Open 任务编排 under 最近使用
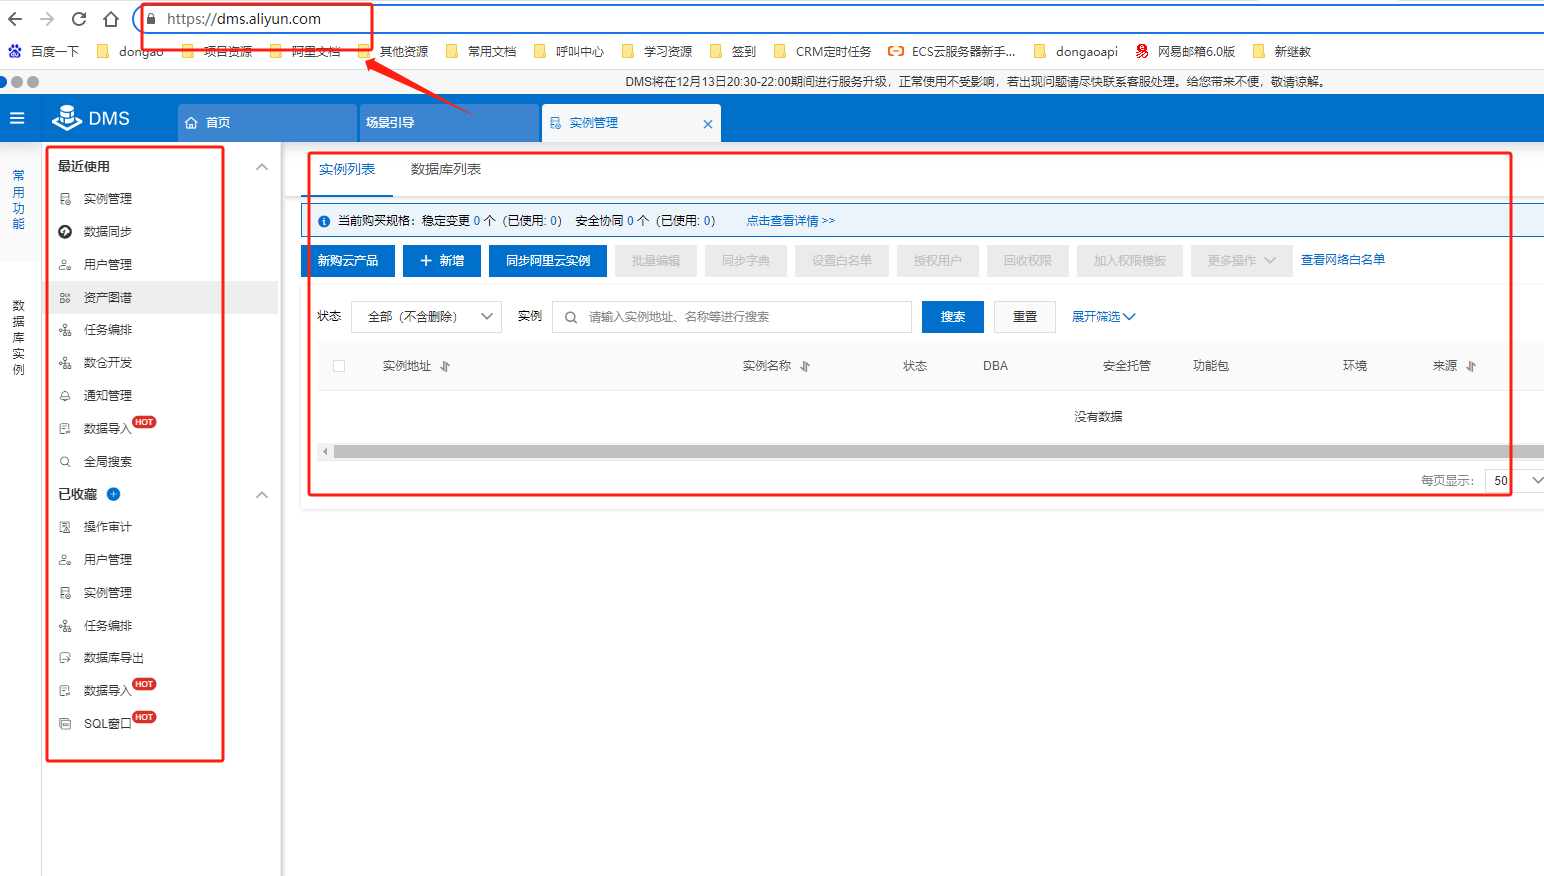Viewport: 1544px width, 876px height. [108, 330]
